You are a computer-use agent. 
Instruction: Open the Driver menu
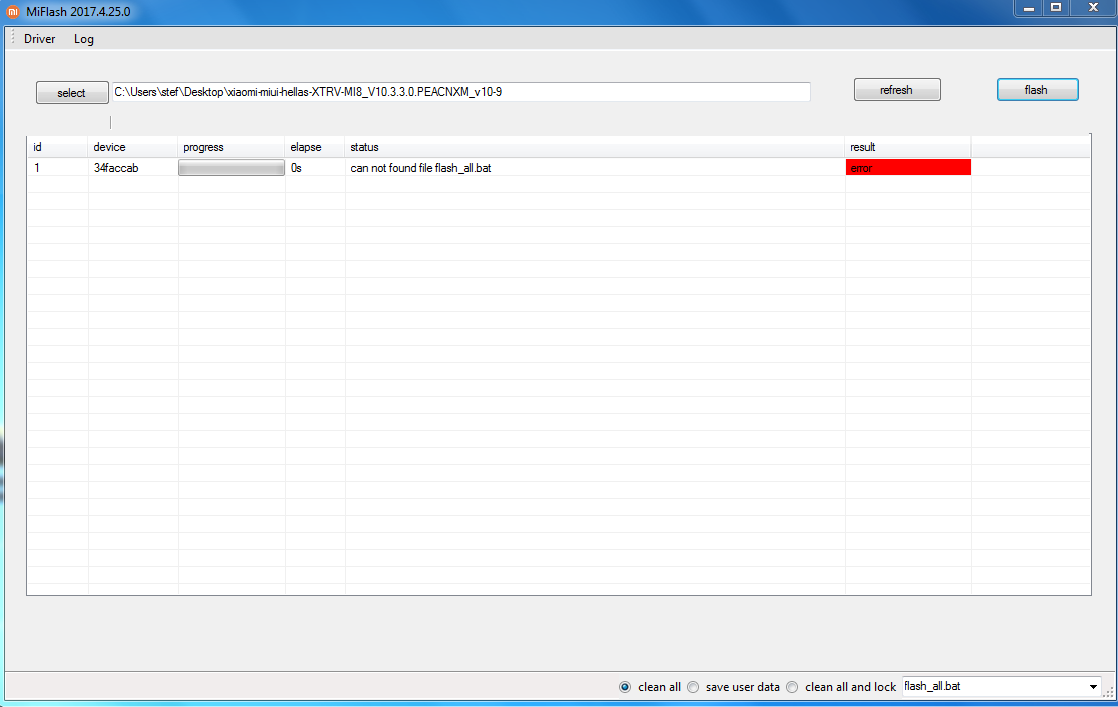(x=39, y=39)
